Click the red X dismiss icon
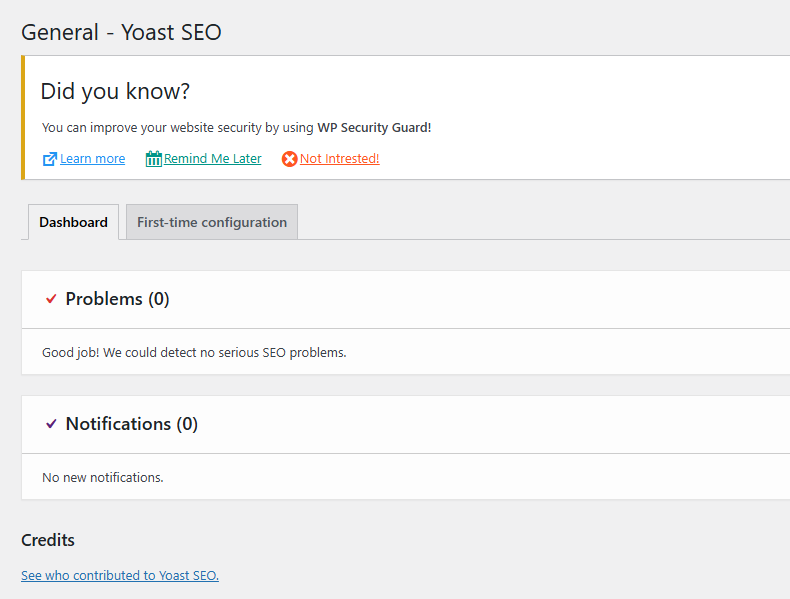The image size is (790, 599). tap(289, 159)
